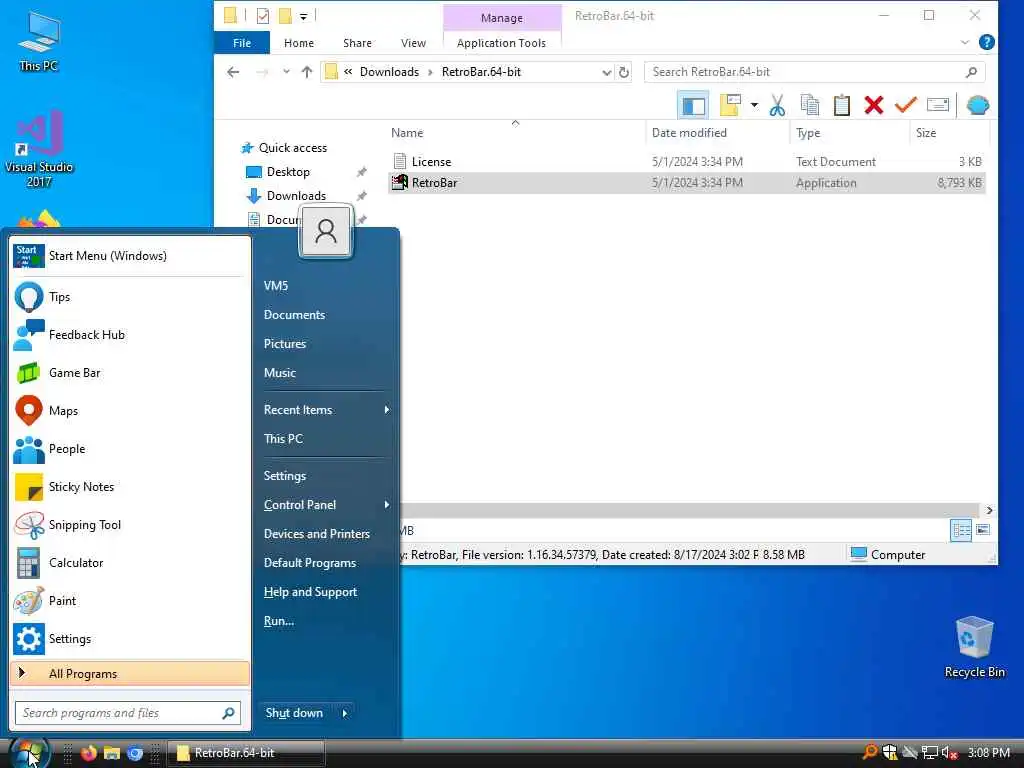This screenshot has height=768, width=1024.
Task: Launch People app from start menu
Action: pos(130,449)
